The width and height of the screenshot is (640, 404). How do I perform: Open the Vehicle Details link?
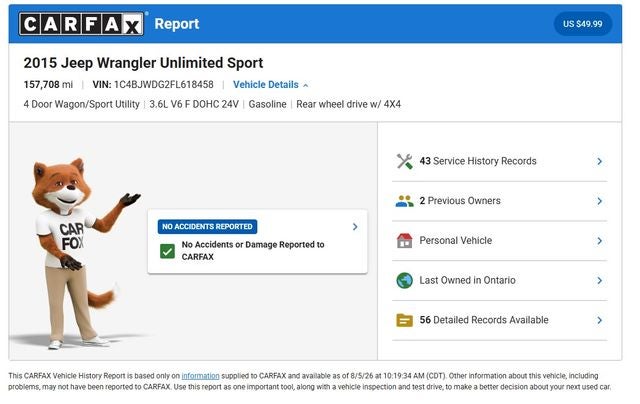click(266, 84)
